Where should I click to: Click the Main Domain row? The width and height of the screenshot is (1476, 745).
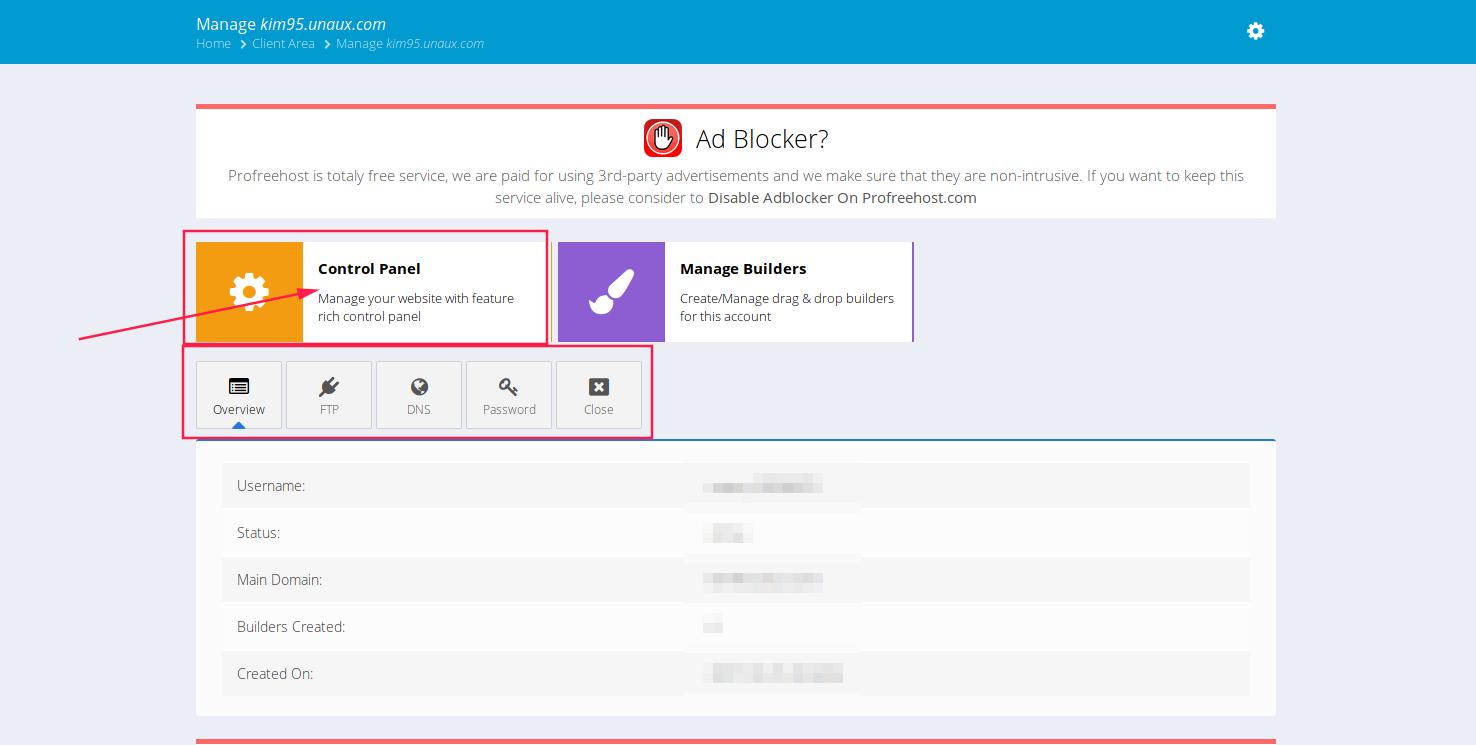point(735,580)
